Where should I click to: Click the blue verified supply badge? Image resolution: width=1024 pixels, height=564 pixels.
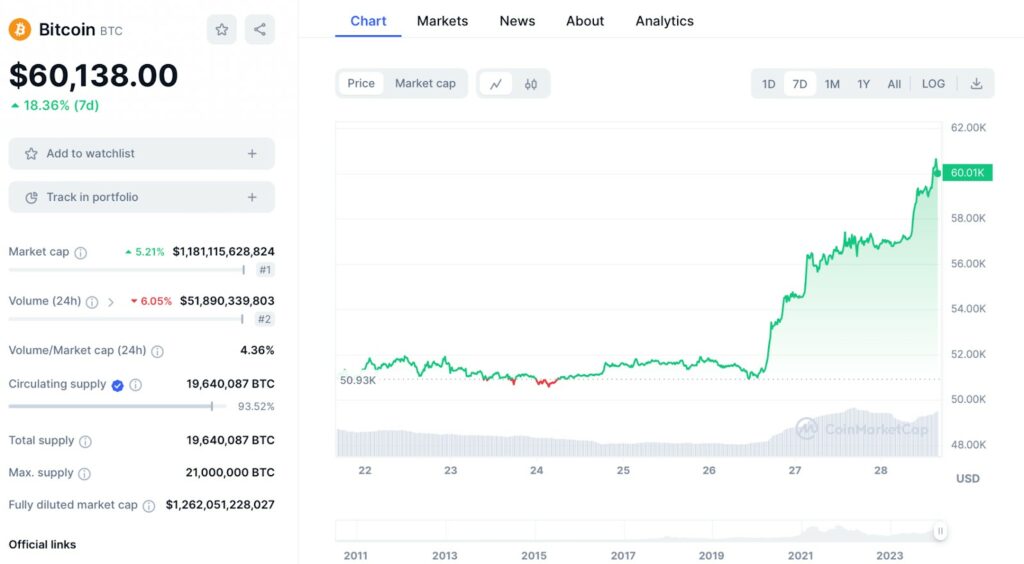click(118, 385)
